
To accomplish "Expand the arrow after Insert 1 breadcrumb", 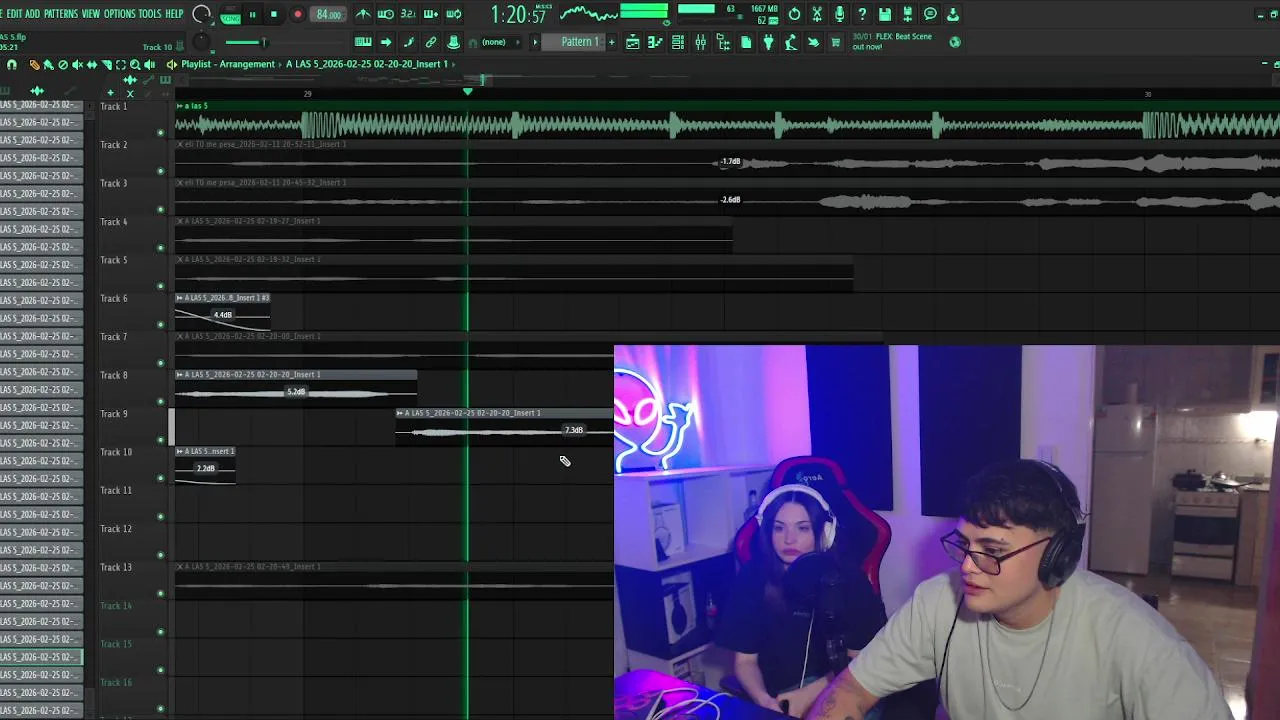I will tap(454, 64).
